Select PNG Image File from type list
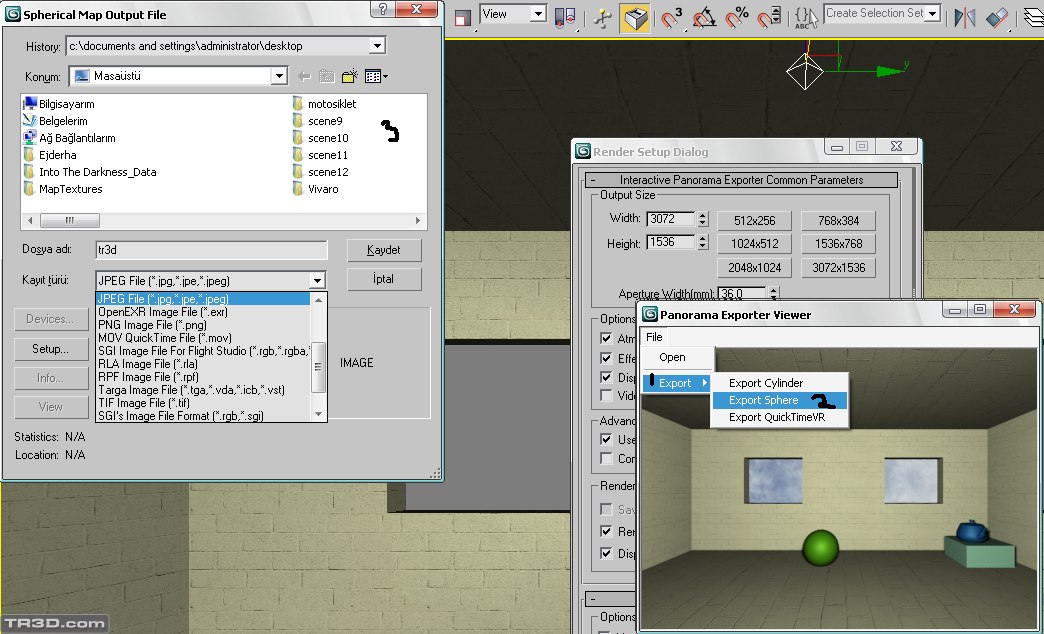1044x634 pixels. pyautogui.click(x=152, y=325)
